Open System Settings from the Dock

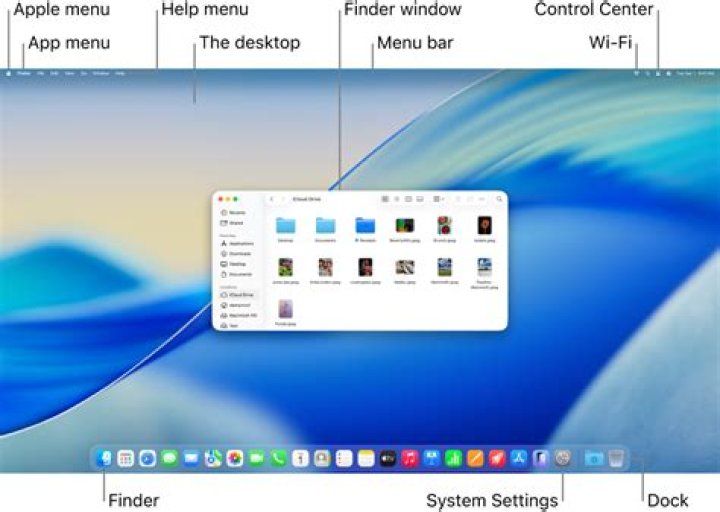pyautogui.click(x=563, y=458)
